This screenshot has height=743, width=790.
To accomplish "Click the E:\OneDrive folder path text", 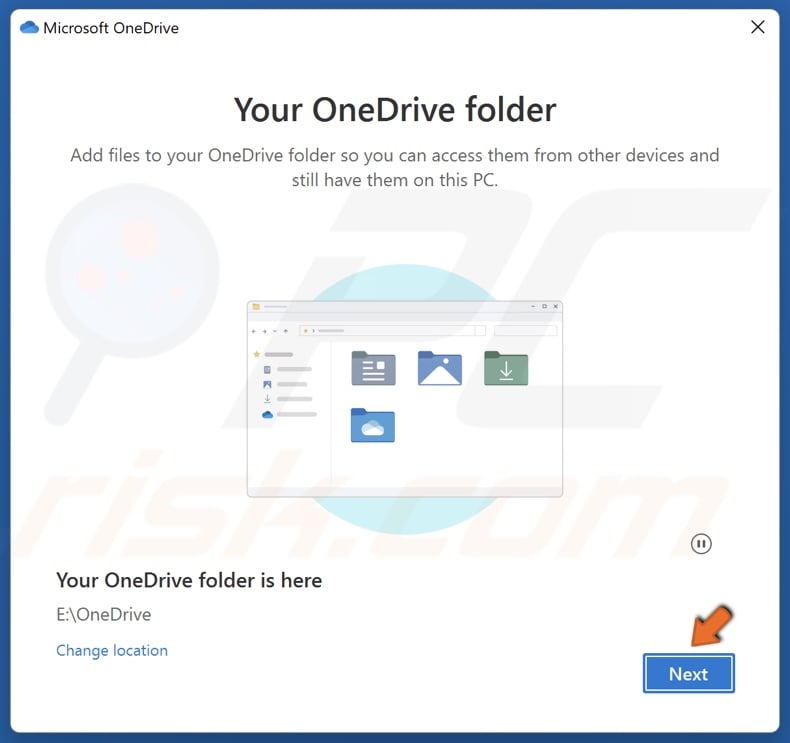I will [104, 615].
